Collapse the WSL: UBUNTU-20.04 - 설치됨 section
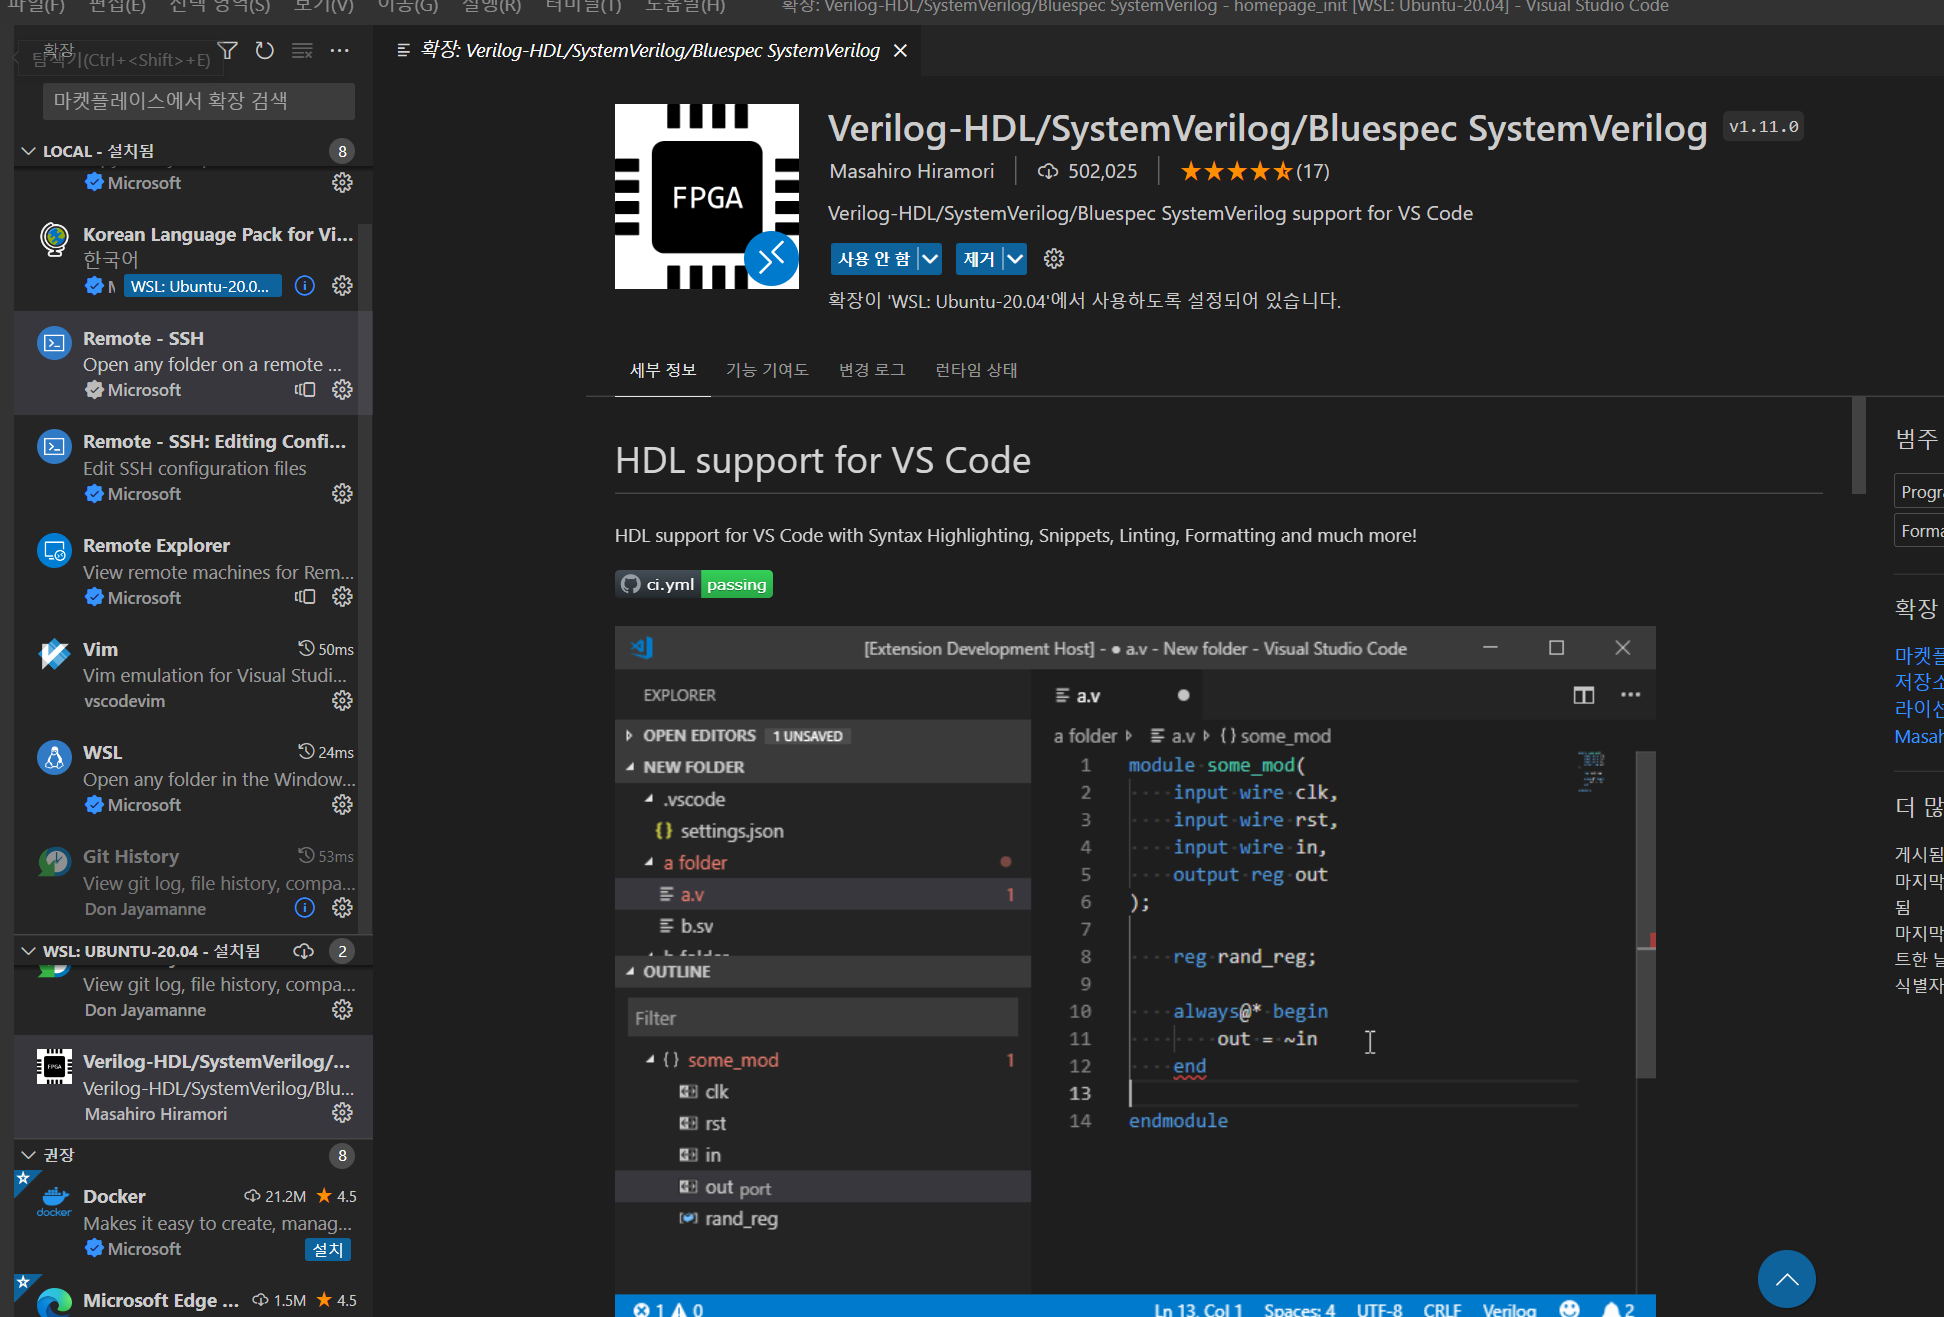This screenshot has height=1317, width=1944. tap(28, 951)
